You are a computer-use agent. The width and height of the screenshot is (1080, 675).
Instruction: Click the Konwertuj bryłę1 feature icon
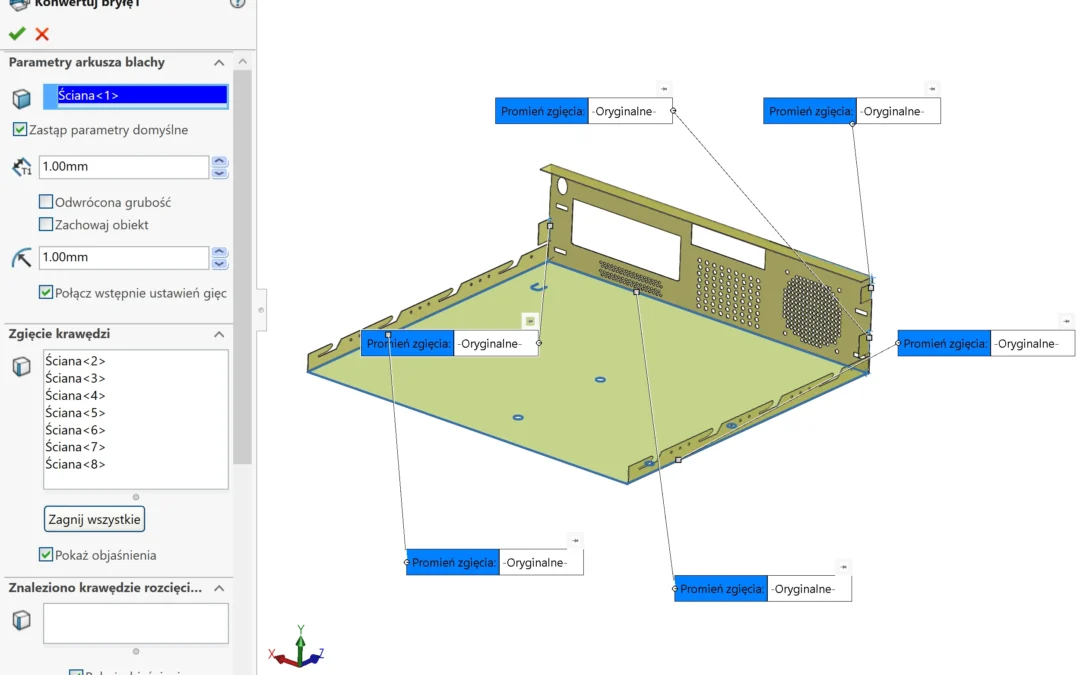[19, 4]
